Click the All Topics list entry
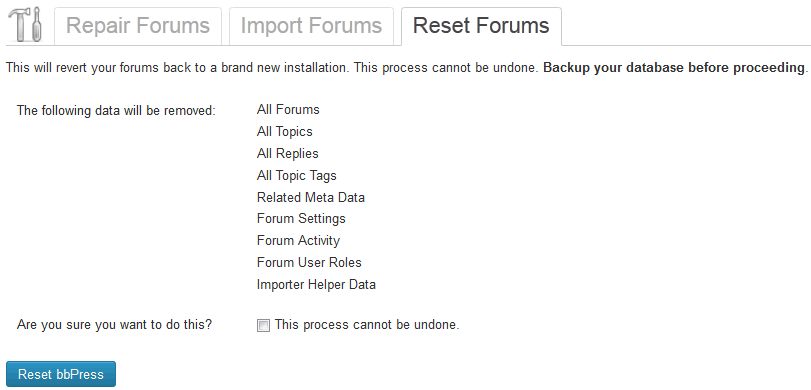Screen dimensions: 811x390 click(x=284, y=131)
